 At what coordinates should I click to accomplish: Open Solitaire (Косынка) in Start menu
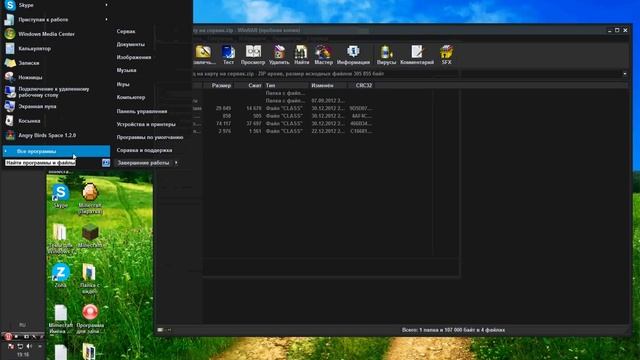pyautogui.click(x=56, y=121)
